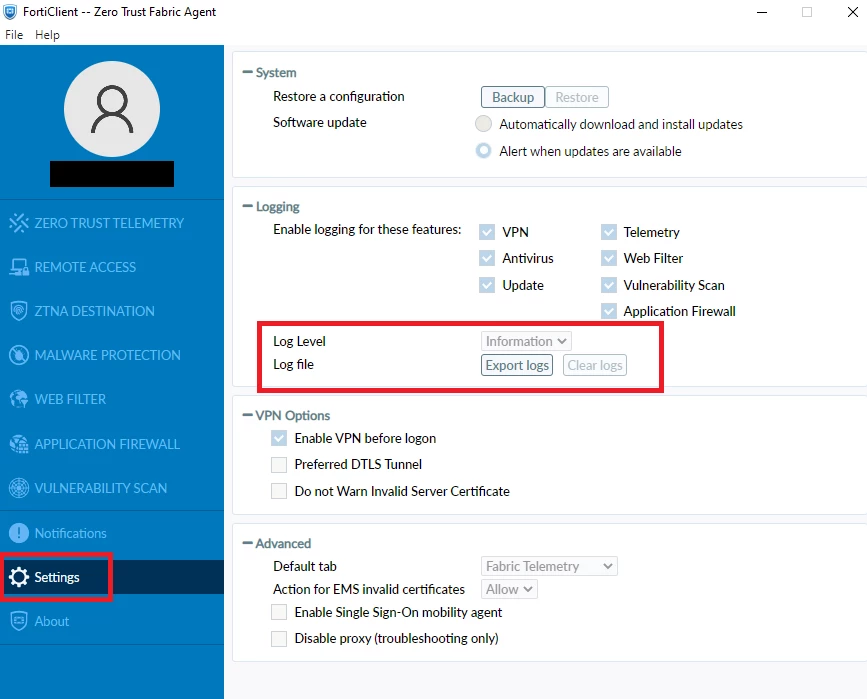Open the Remote Access section
This screenshot has width=867, height=699.
[112, 267]
